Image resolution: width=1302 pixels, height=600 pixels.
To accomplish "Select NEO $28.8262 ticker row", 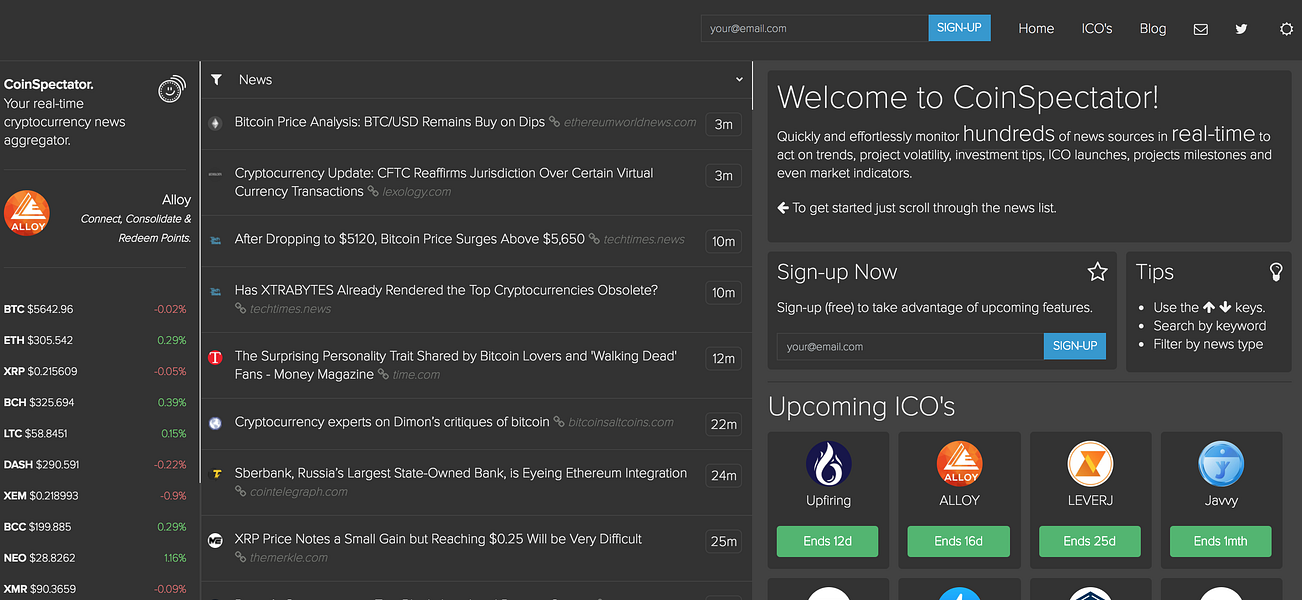I will [95, 557].
